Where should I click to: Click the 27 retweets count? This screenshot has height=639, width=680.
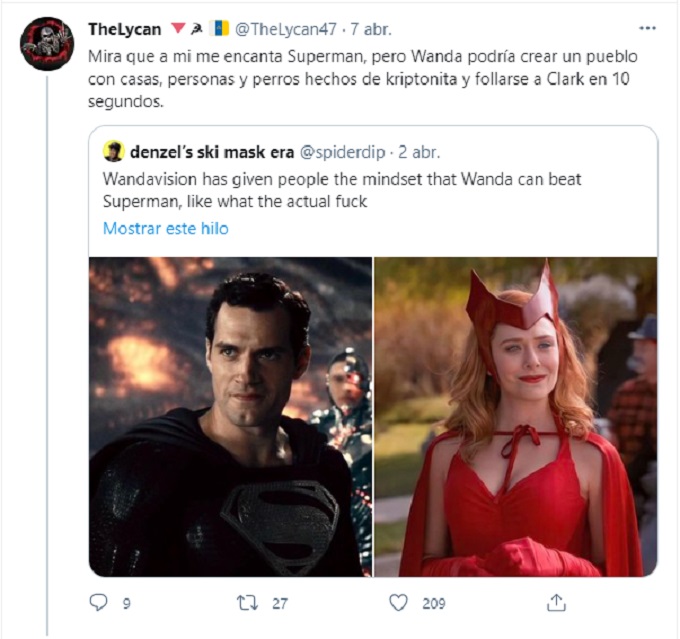click(x=280, y=602)
